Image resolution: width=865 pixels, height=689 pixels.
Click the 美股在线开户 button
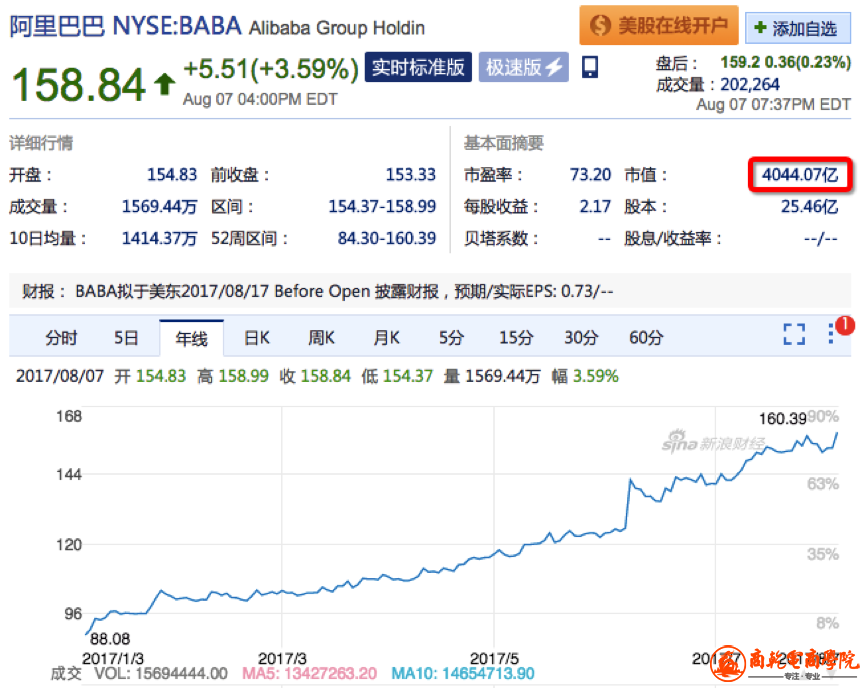(x=659, y=25)
